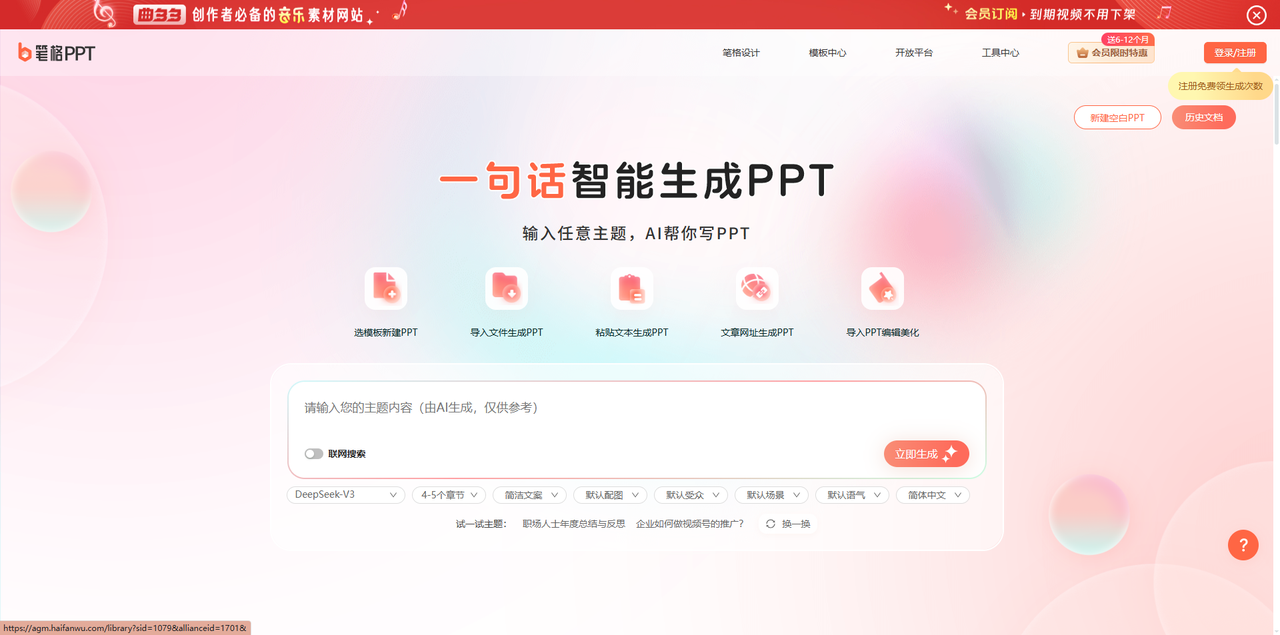Click the 导入文件生成PPT label
This screenshot has width=1280, height=635.
(x=507, y=333)
